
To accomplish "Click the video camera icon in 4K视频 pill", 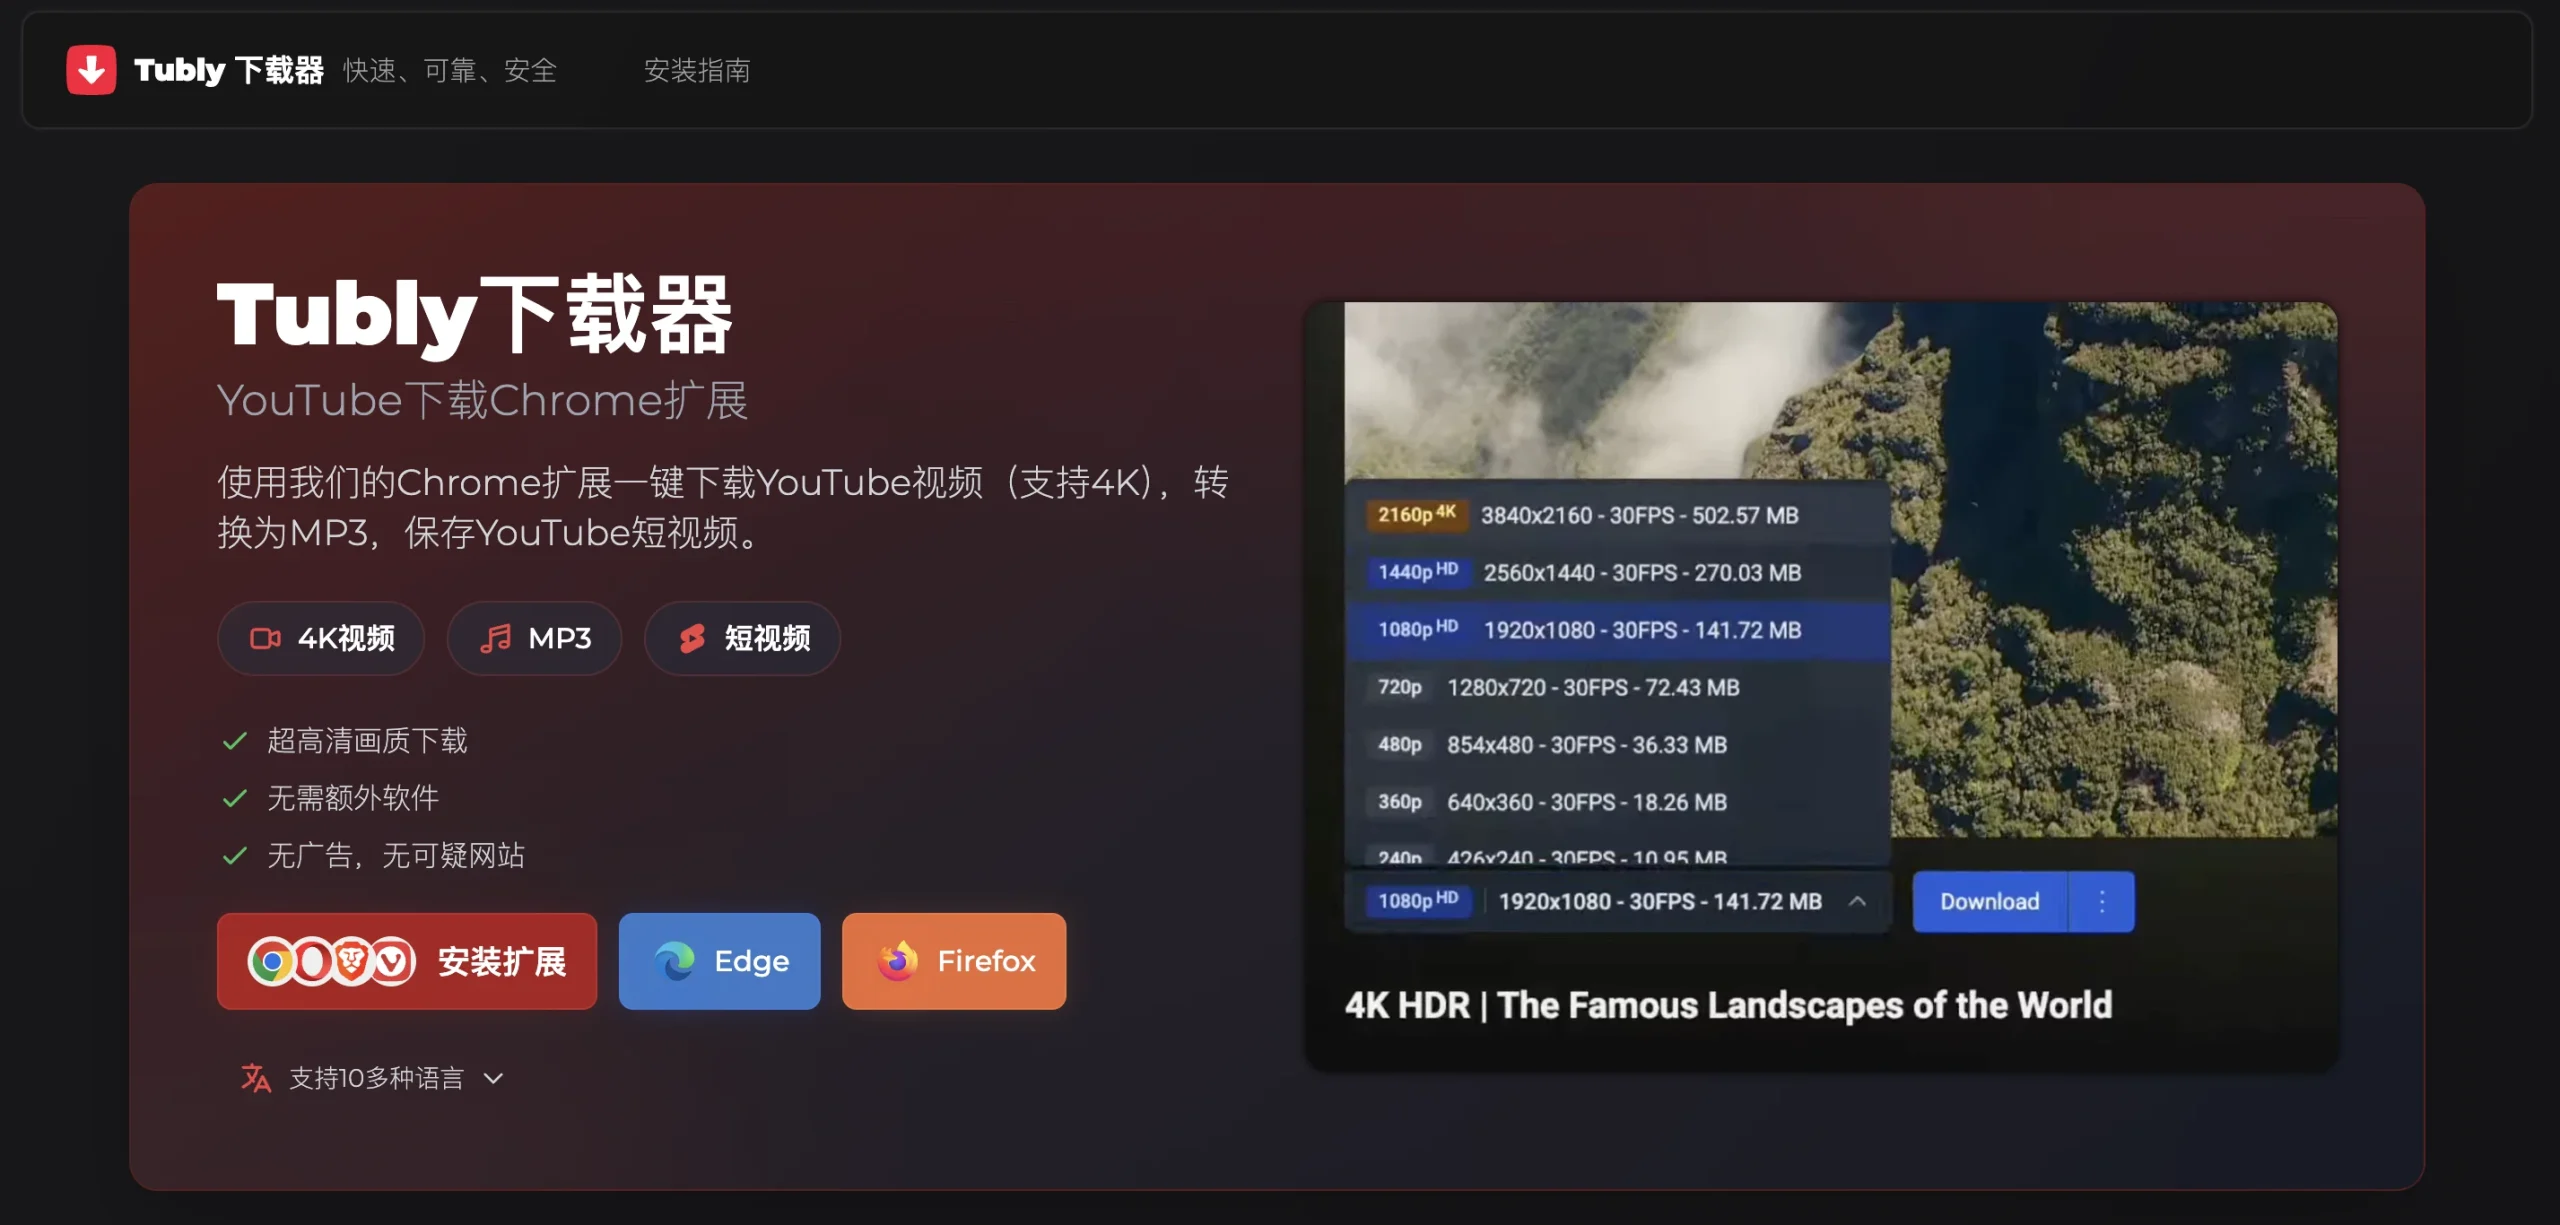I will (265, 638).
